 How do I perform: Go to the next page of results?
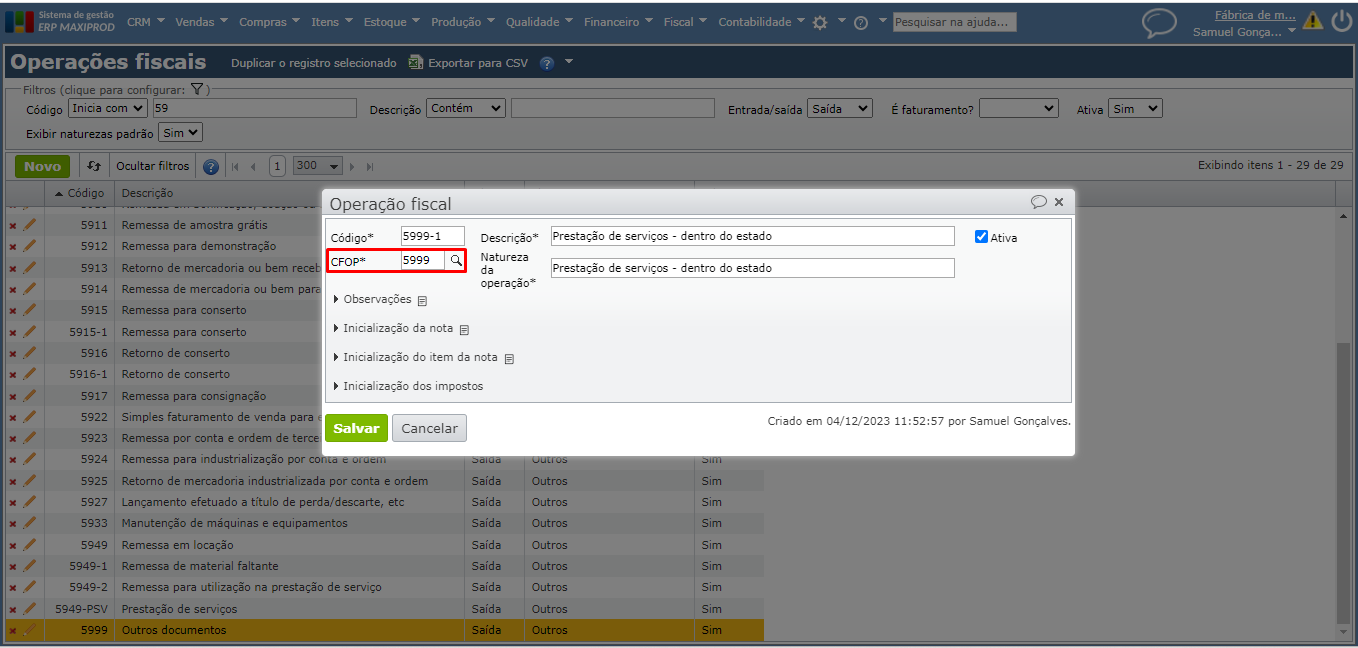[353, 167]
